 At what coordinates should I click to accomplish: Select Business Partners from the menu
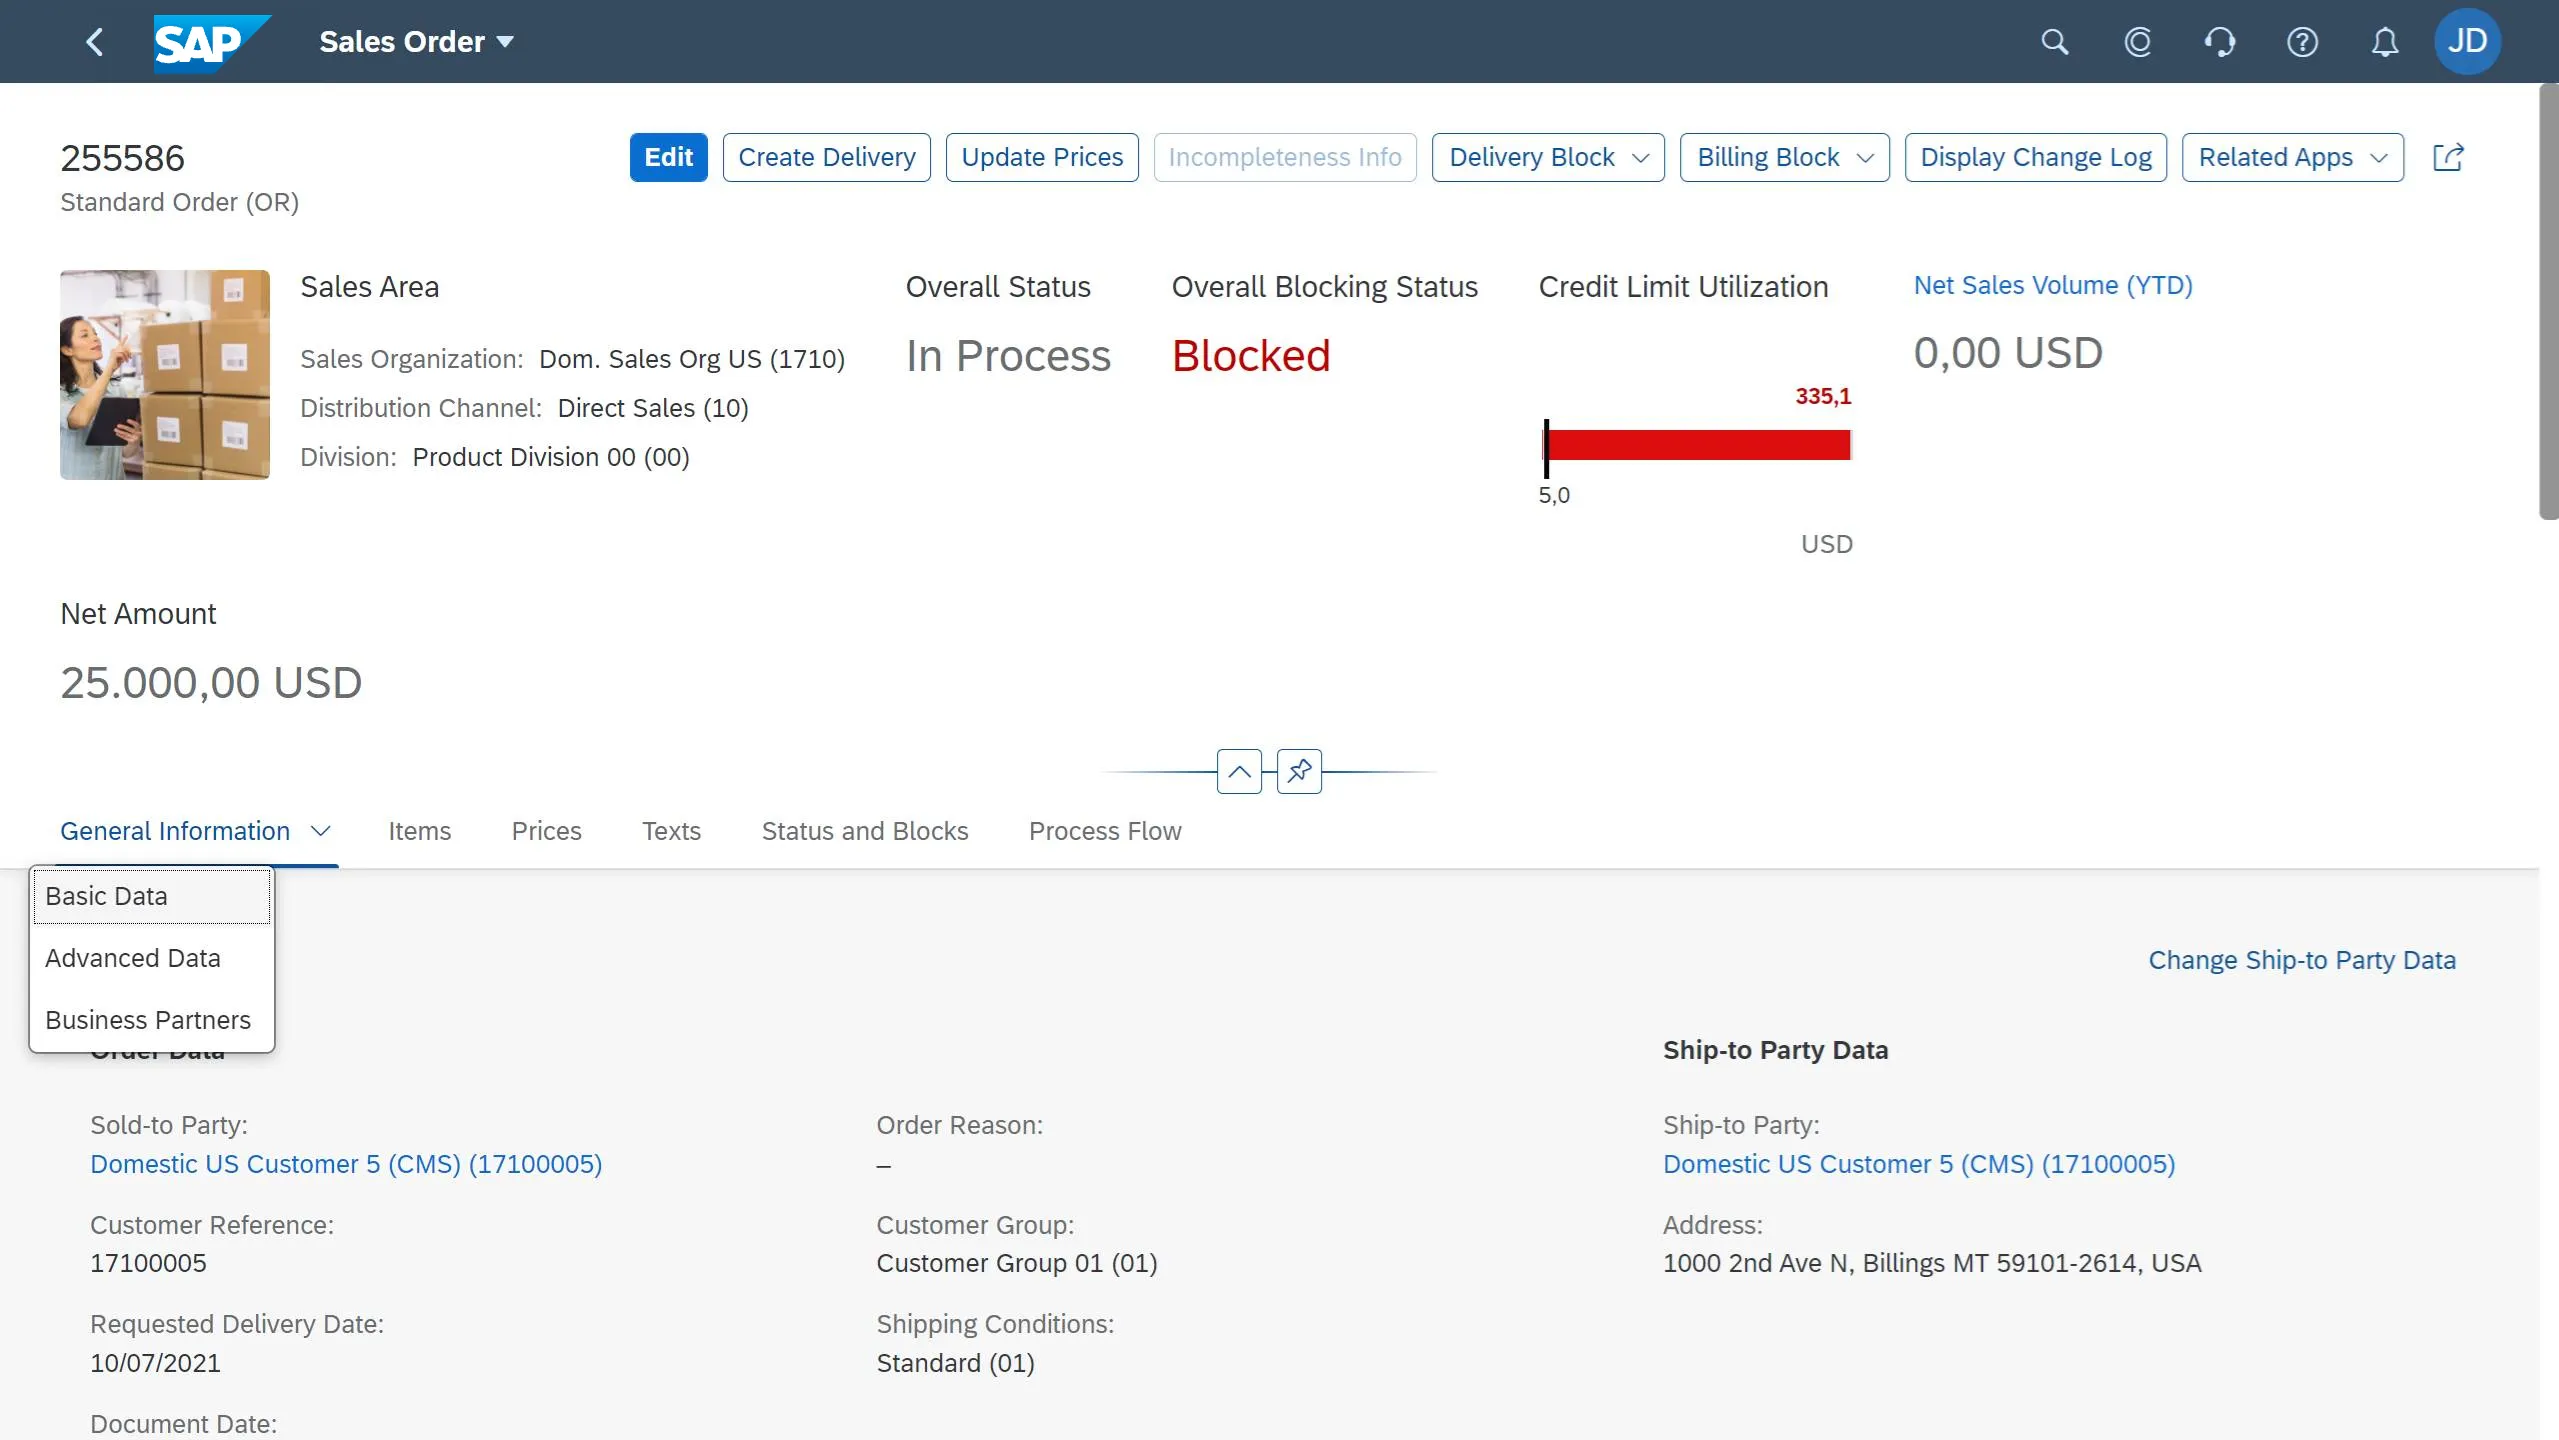pos(148,1019)
